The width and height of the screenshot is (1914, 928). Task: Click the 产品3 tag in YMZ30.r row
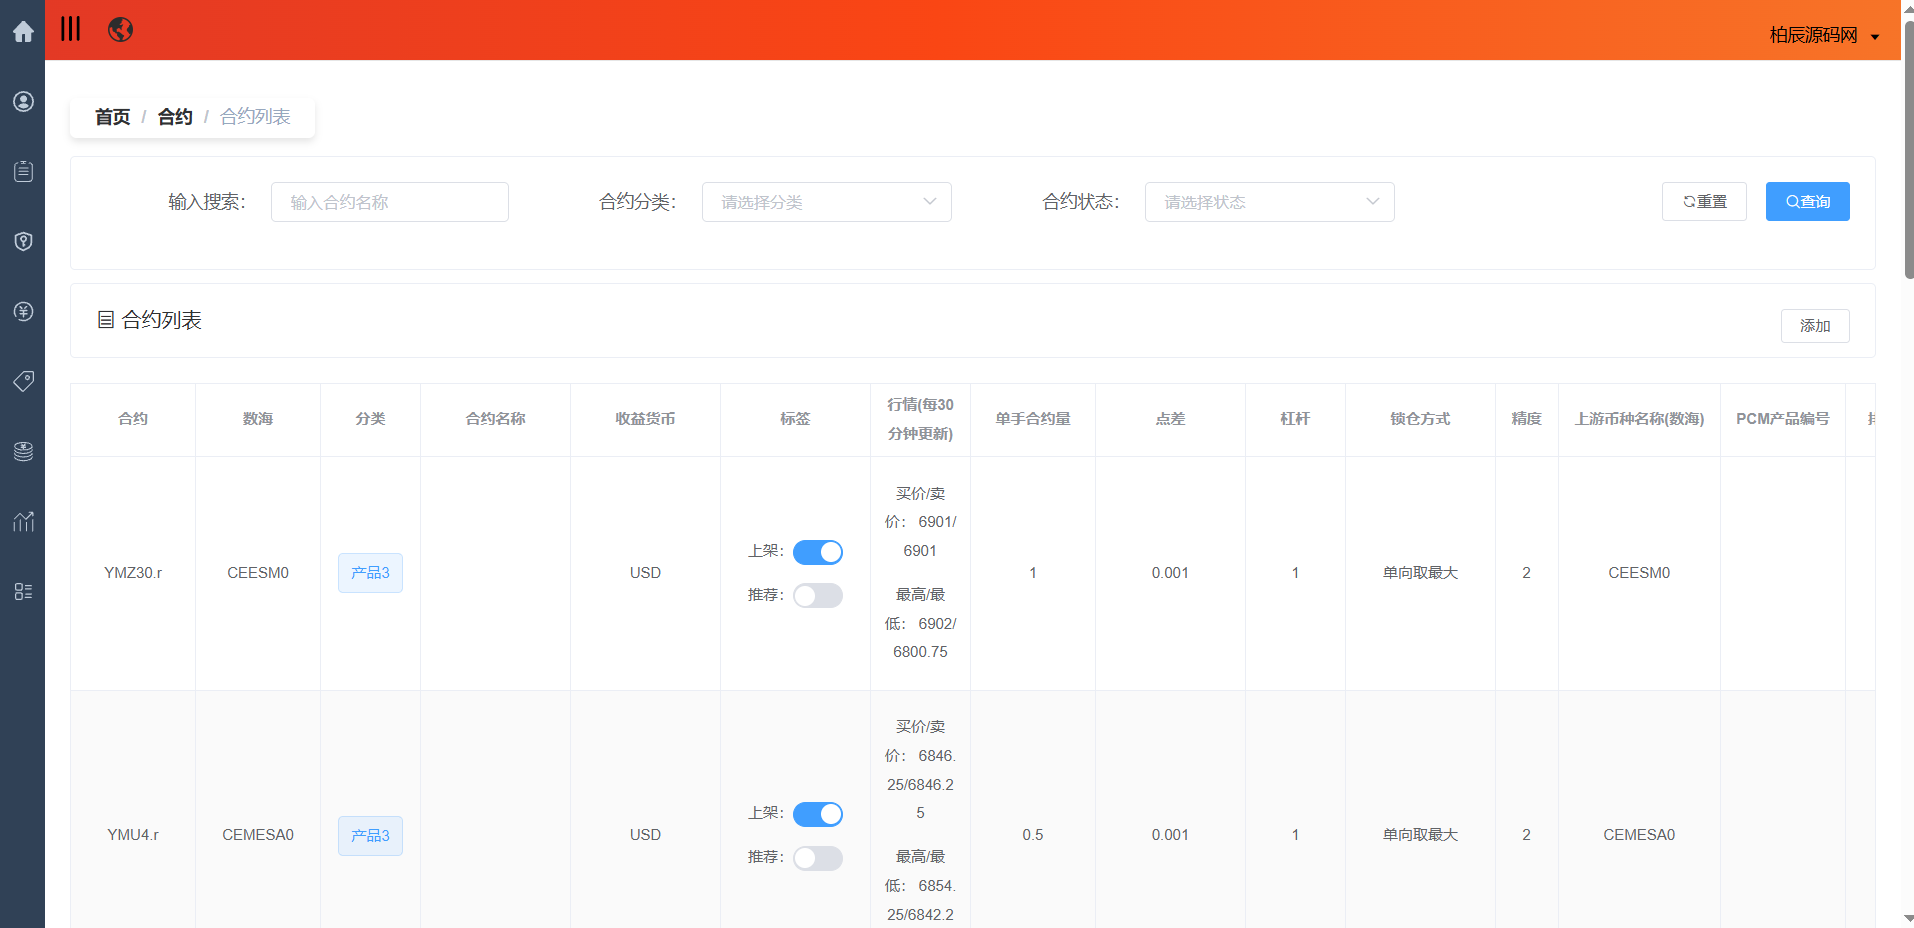pos(370,573)
